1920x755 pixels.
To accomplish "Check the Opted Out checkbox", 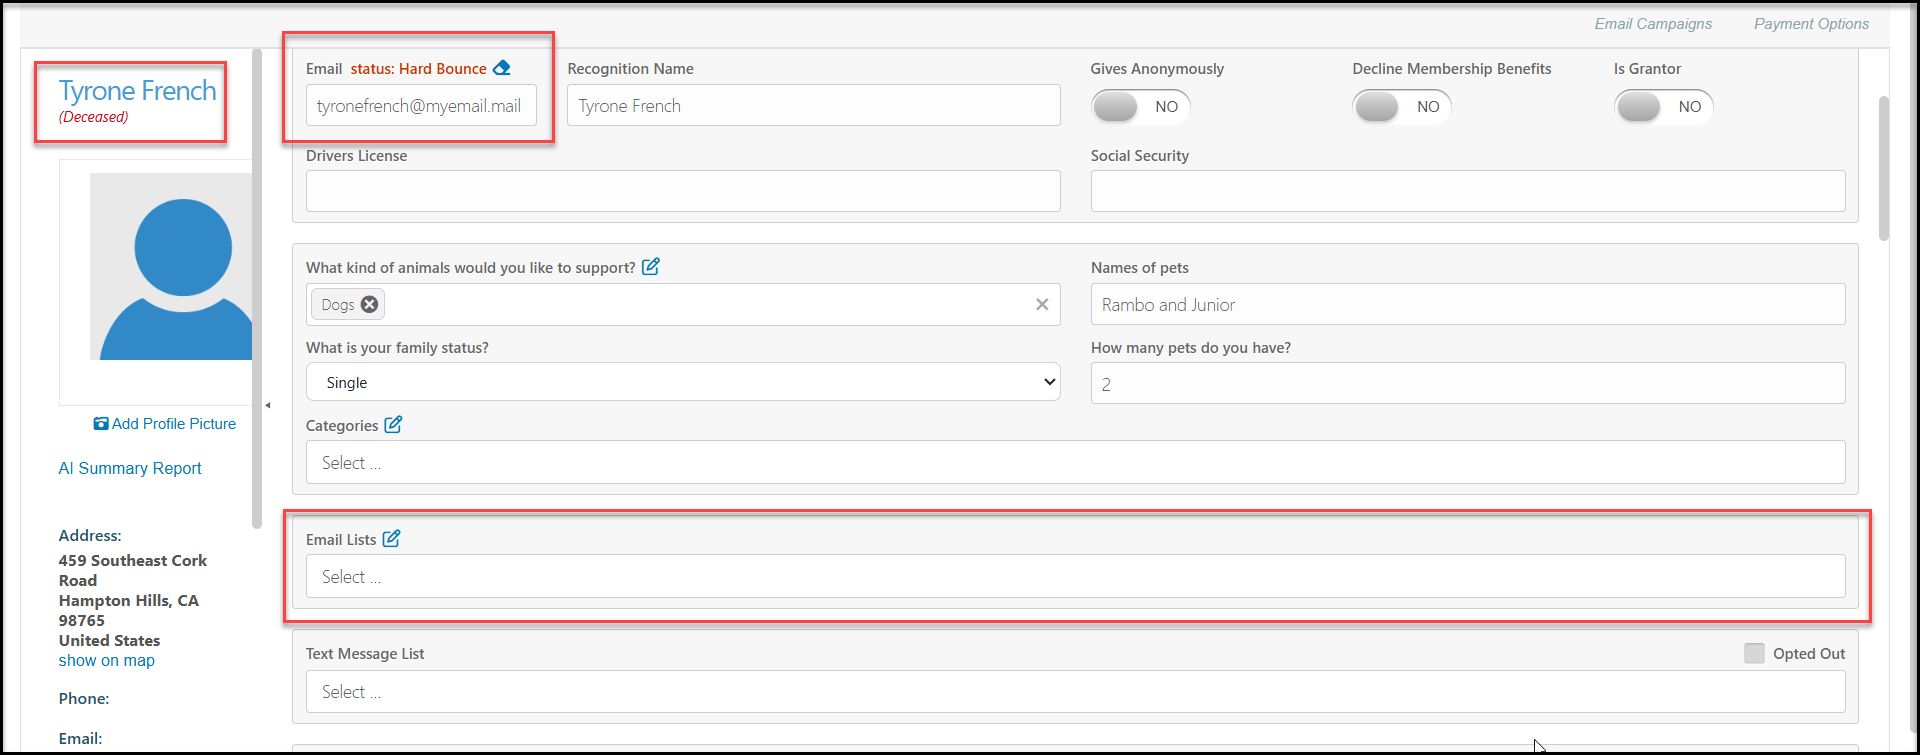I will pos(1754,653).
